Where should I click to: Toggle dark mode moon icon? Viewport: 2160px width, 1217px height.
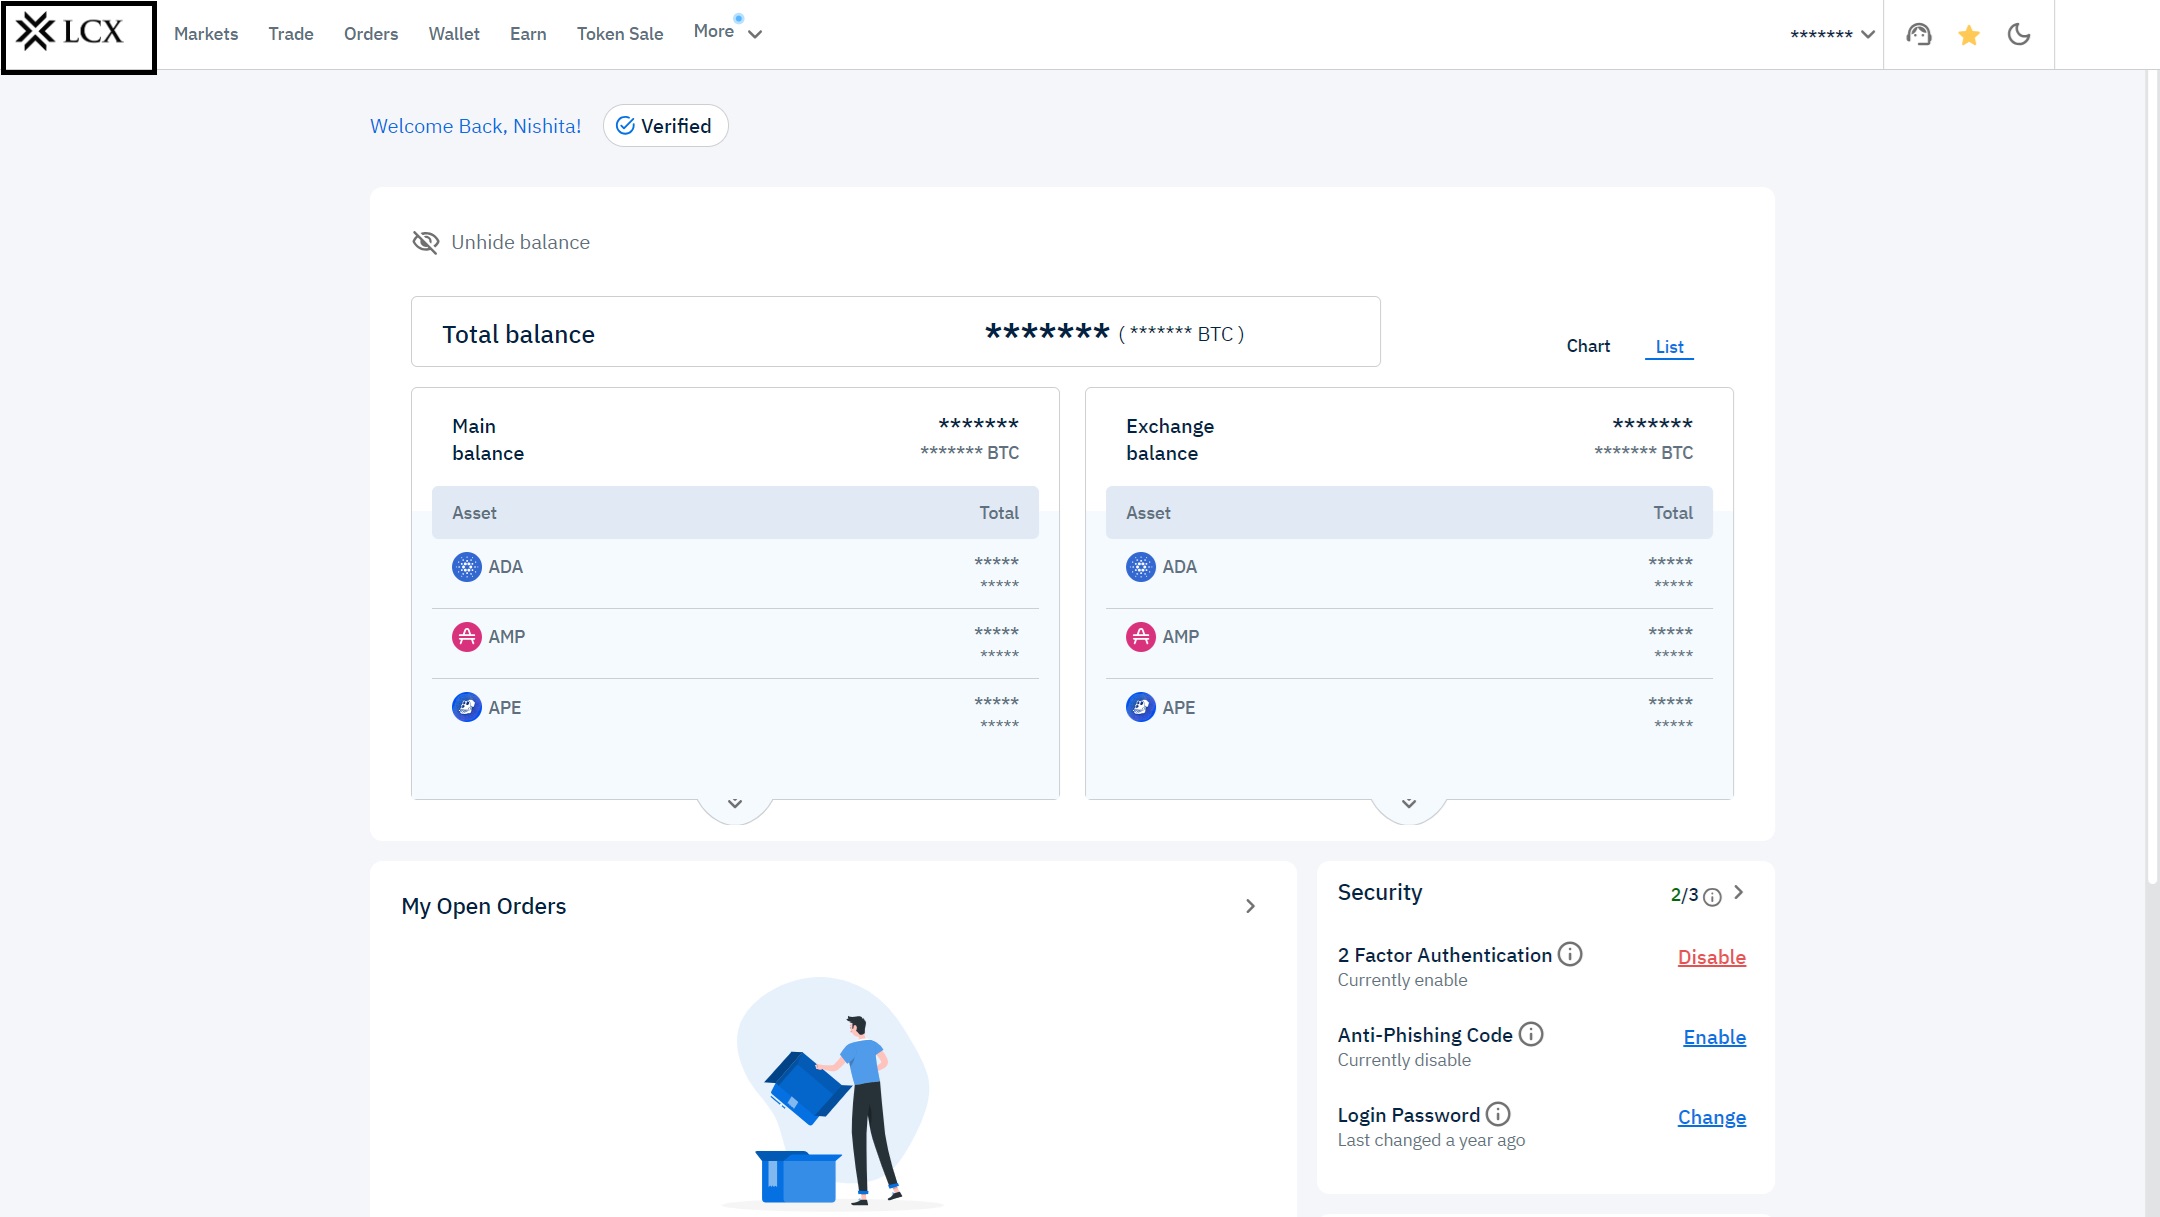coord(2019,35)
